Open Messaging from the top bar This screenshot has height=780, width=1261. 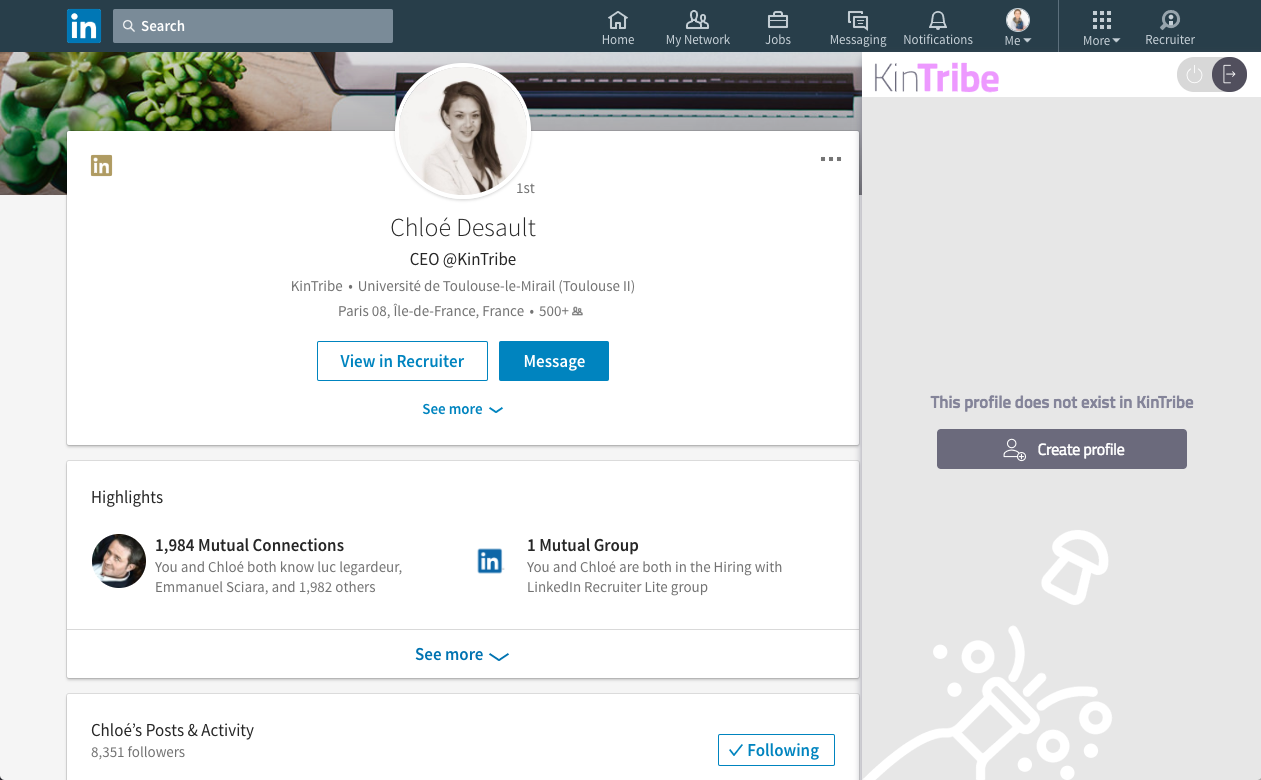858,27
